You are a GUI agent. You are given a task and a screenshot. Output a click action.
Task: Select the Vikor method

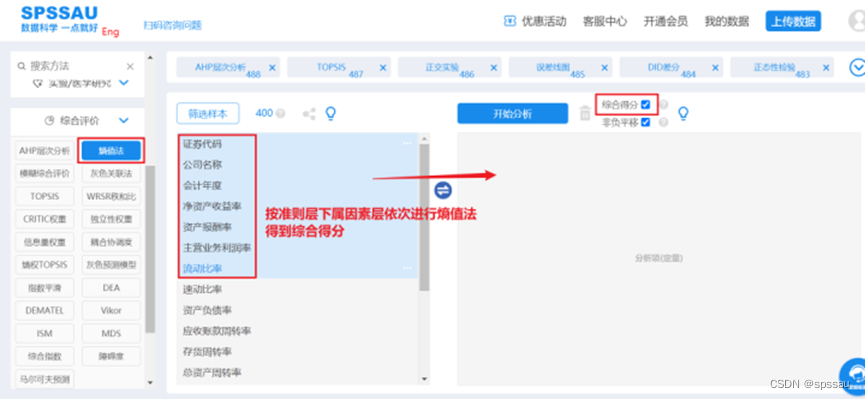click(x=111, y=311)
